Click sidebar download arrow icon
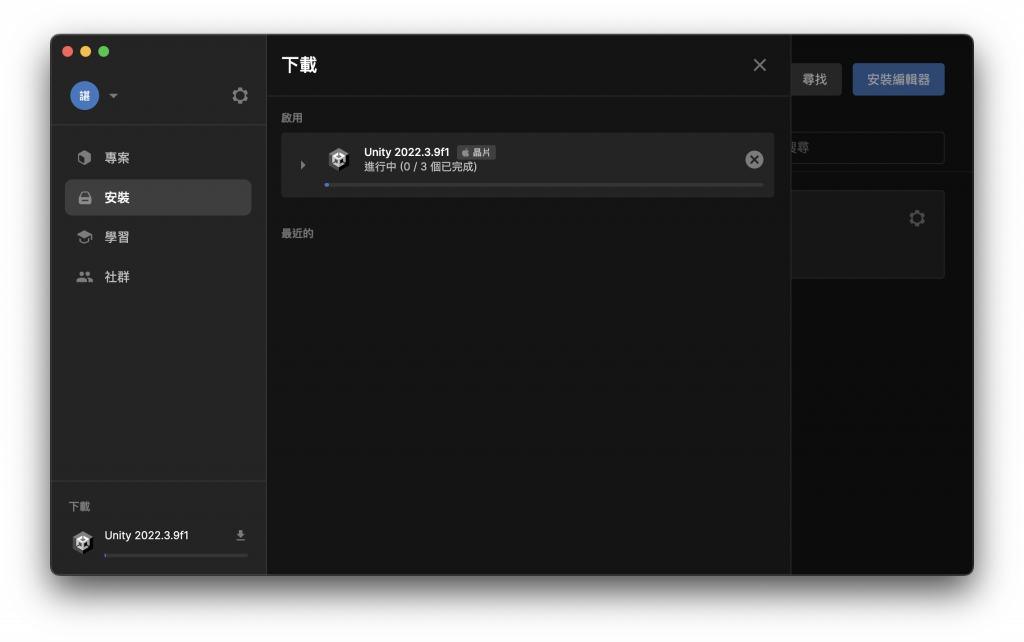Screen dimensions: 1024x642 [240, 536]
